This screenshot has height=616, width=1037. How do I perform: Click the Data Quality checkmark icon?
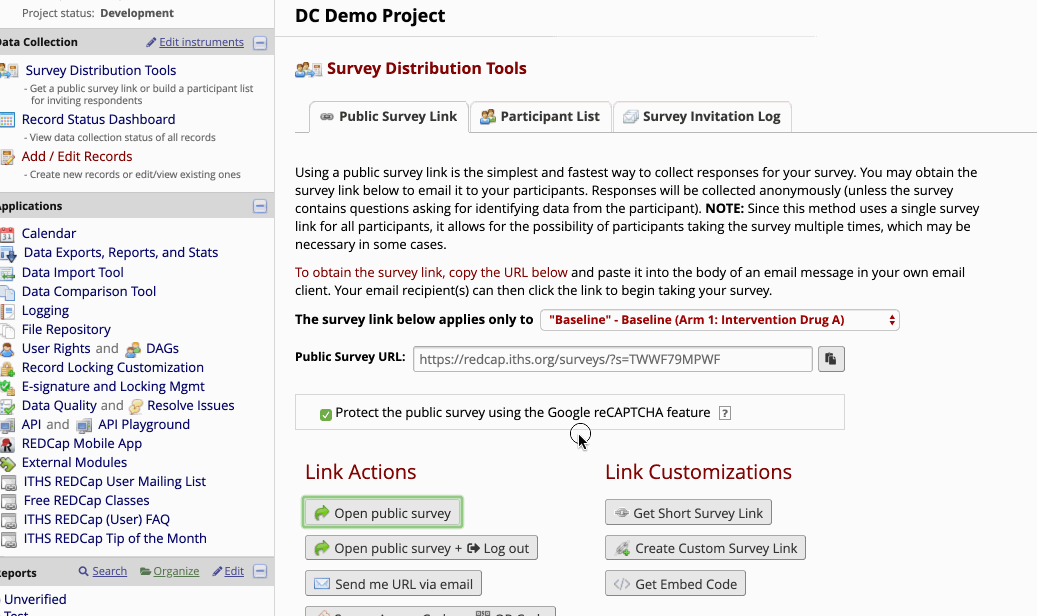[7, 406]
